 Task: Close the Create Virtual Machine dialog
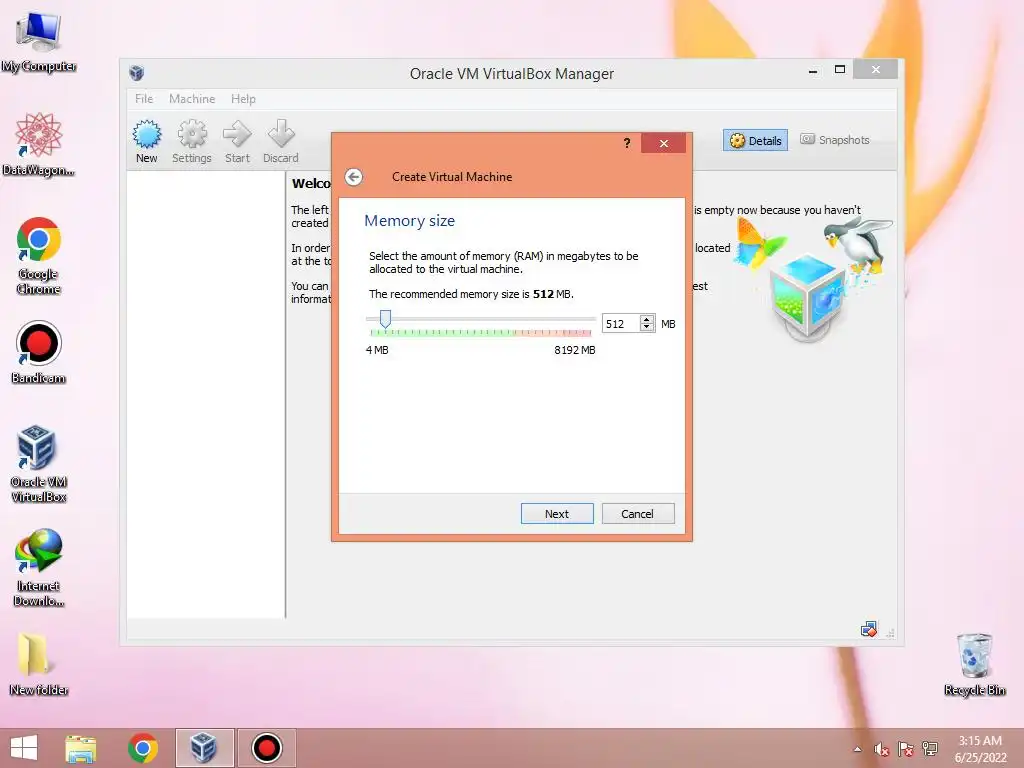pos(664,143)
